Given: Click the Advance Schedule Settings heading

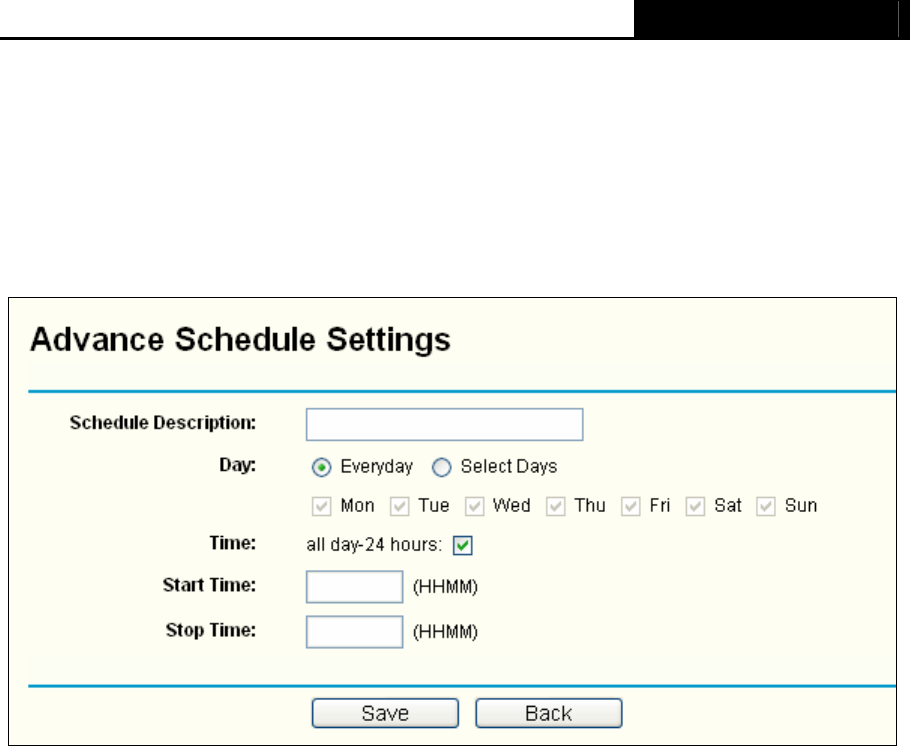Looking at the screenshot, I should [x=240, y=340].
